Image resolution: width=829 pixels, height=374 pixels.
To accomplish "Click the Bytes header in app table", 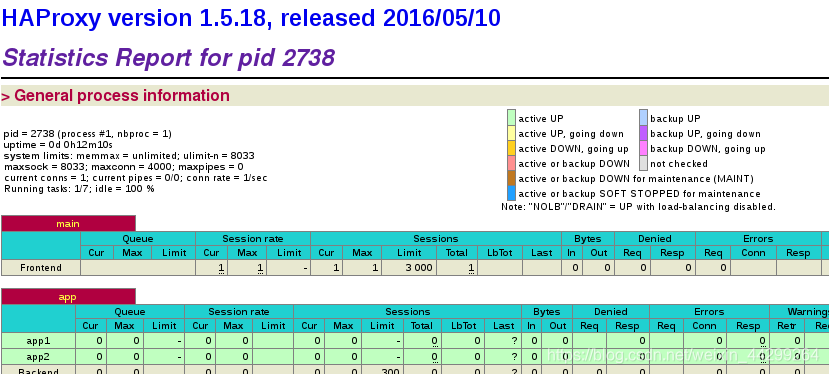I will [x=547, y=312].
